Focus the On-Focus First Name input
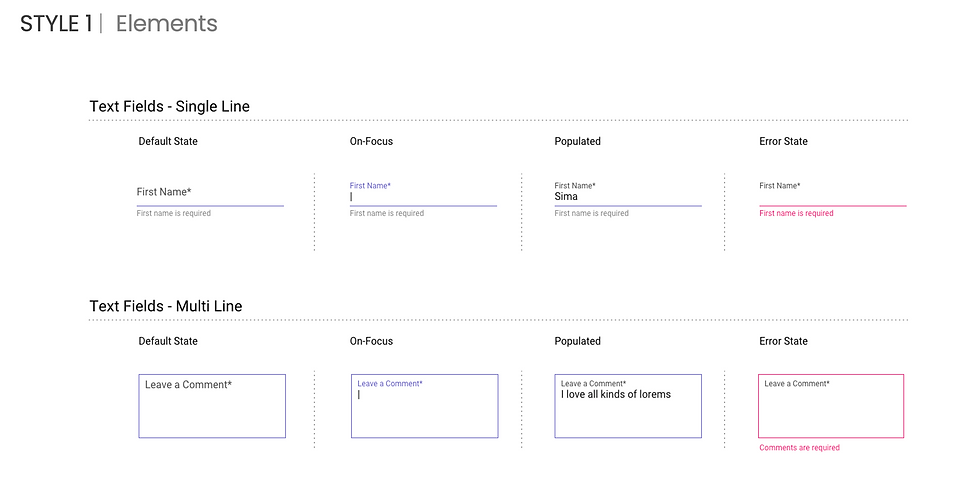The width and height of the screenshot is (977, 490). [x=423, y=193]
